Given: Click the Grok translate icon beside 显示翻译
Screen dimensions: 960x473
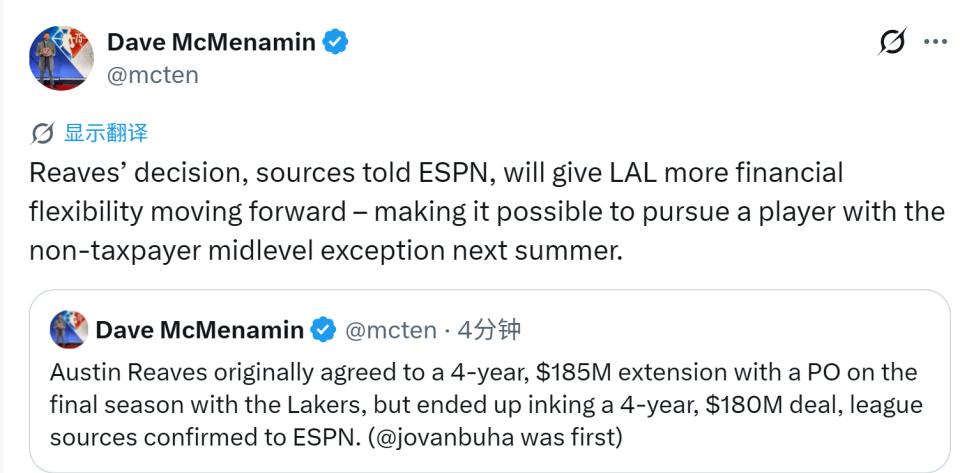Looking at the screenshot, I should point(42,133).
